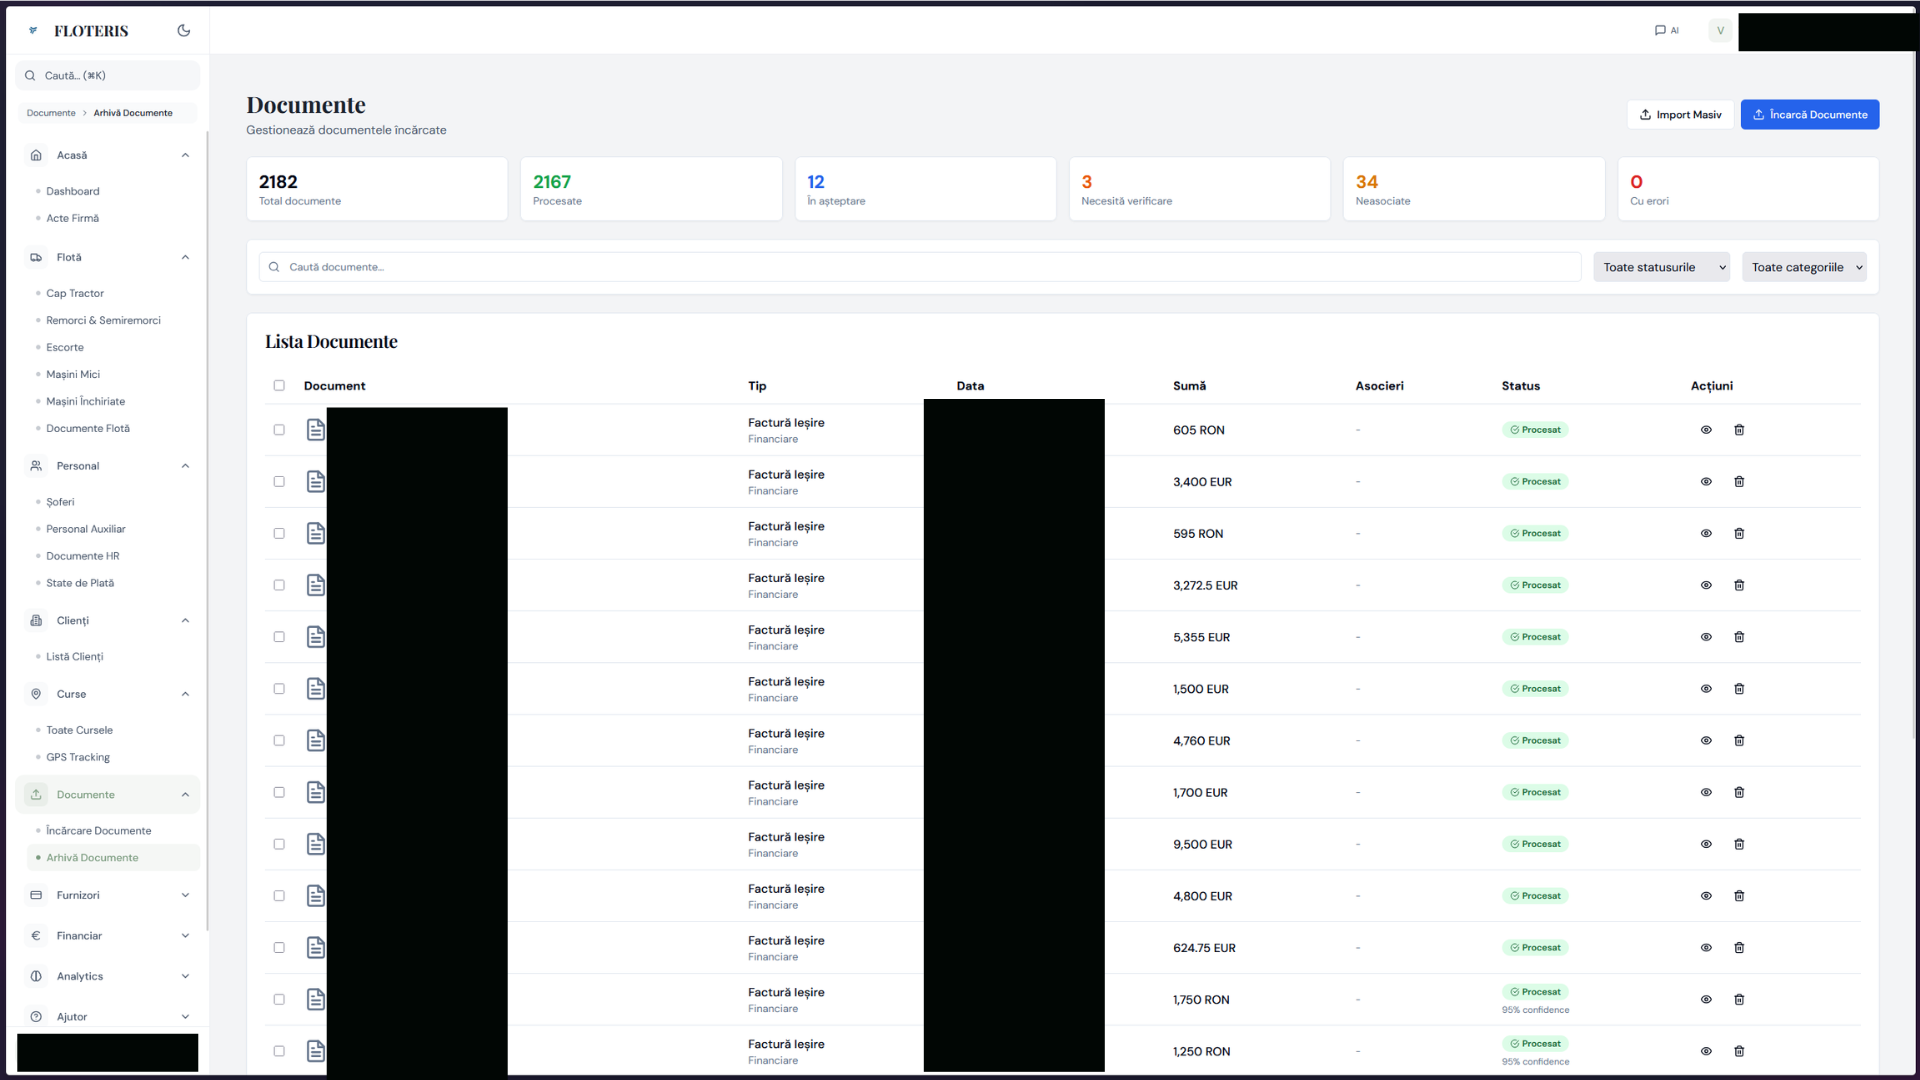Delete the 1,250 RON document
The width and height of the screenshot is (1920, 1080).
click(x=1739, y=1052)
